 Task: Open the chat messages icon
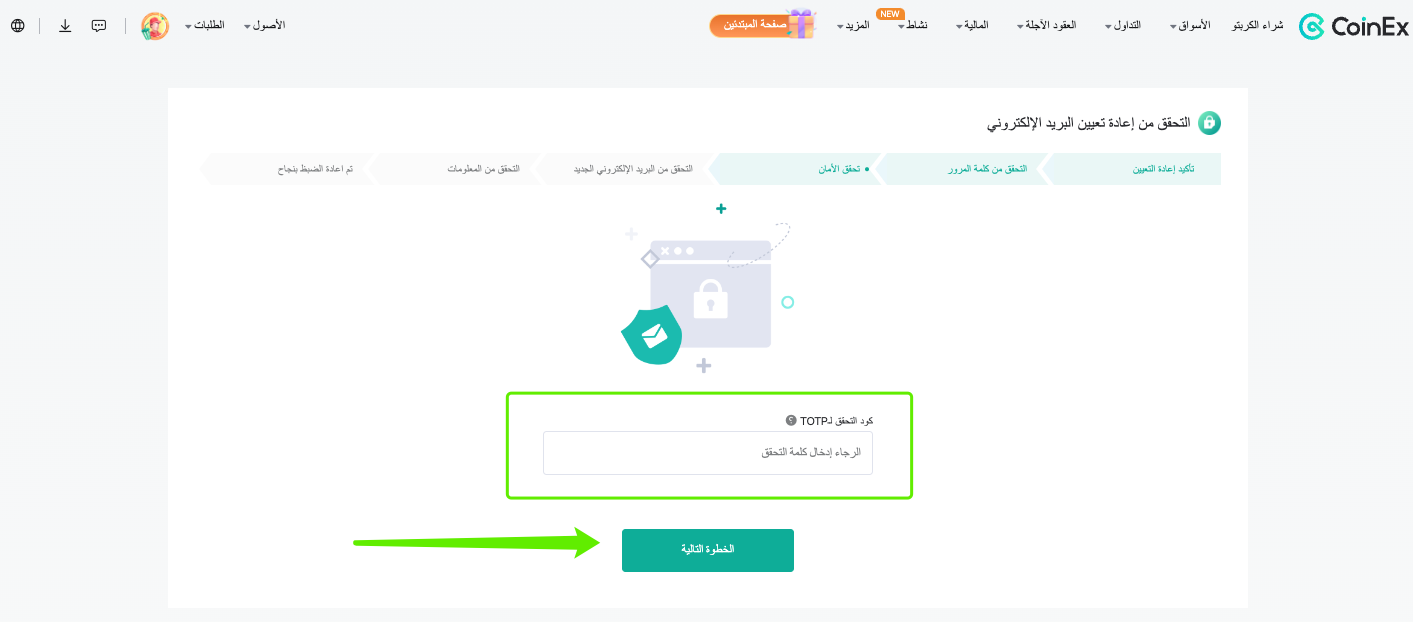click(x=99, y=26)
